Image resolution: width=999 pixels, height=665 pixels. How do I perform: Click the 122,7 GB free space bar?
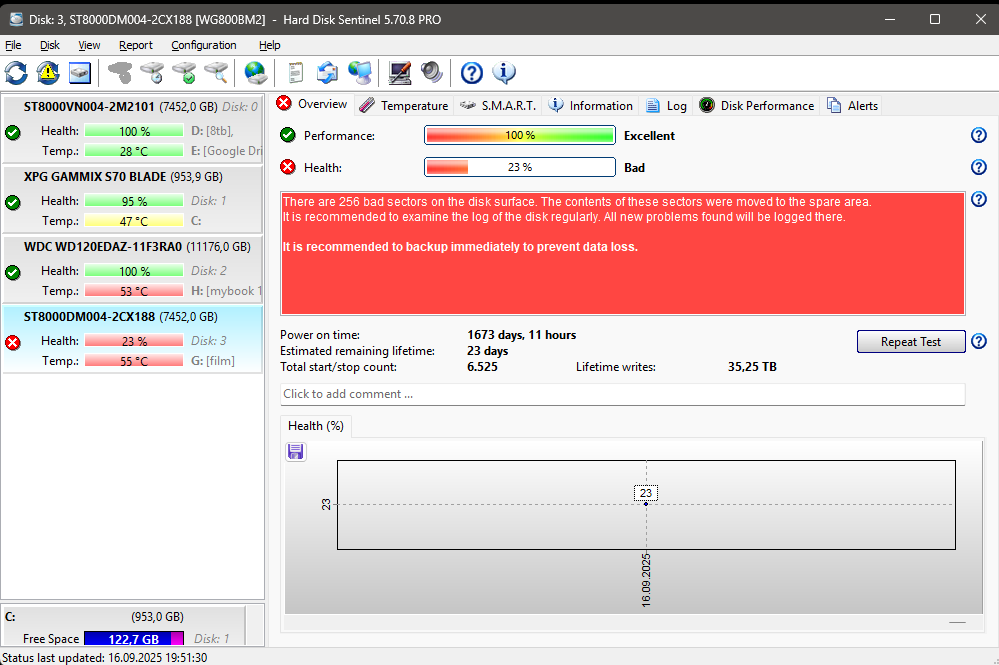(x=134, y=639)
